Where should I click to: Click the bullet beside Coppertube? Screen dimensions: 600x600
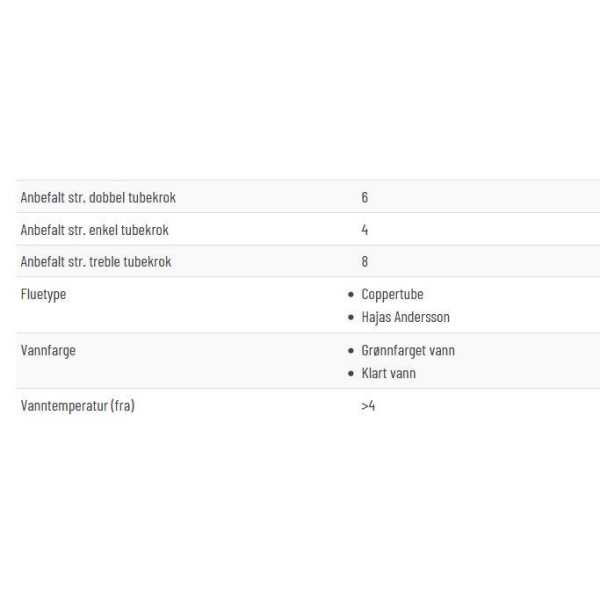[351, 295]
